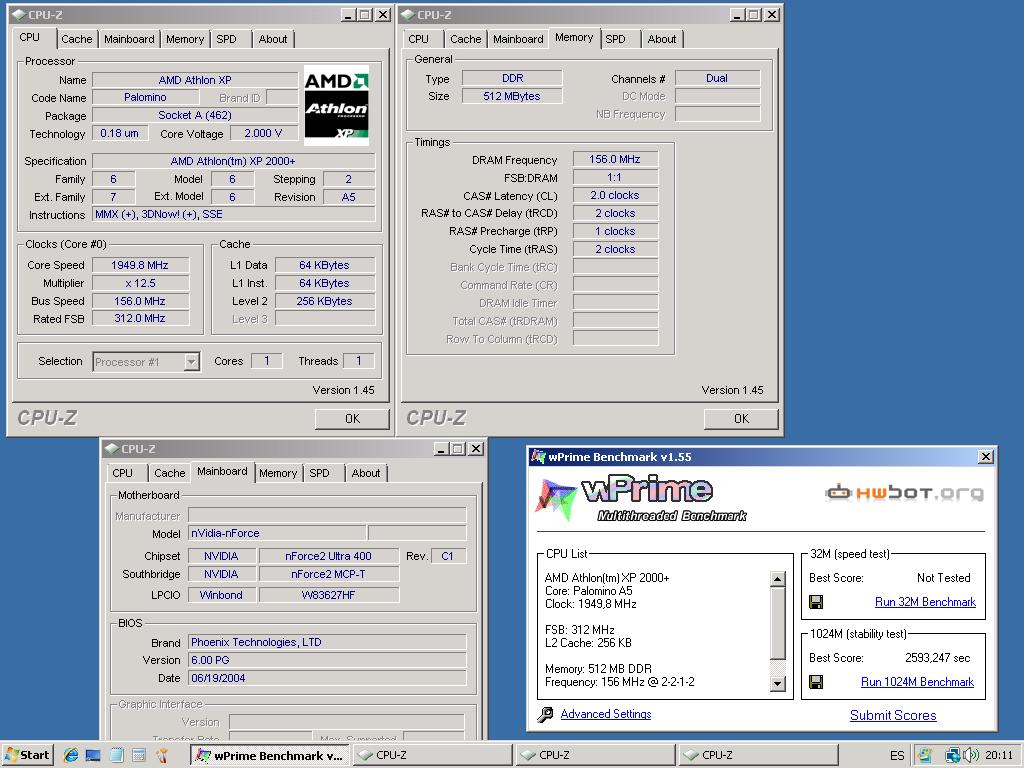Click the DRAM Frequency value 156.0 MHz
The height and width of the screenshot is (768, 1024).
point(615,159)
